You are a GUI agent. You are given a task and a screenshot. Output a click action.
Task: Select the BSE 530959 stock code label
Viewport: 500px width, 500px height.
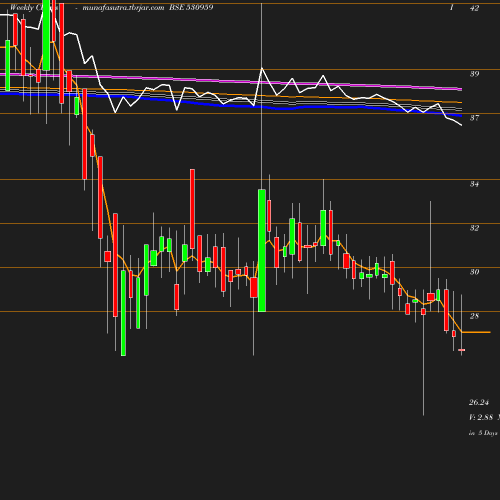point(191,7)
